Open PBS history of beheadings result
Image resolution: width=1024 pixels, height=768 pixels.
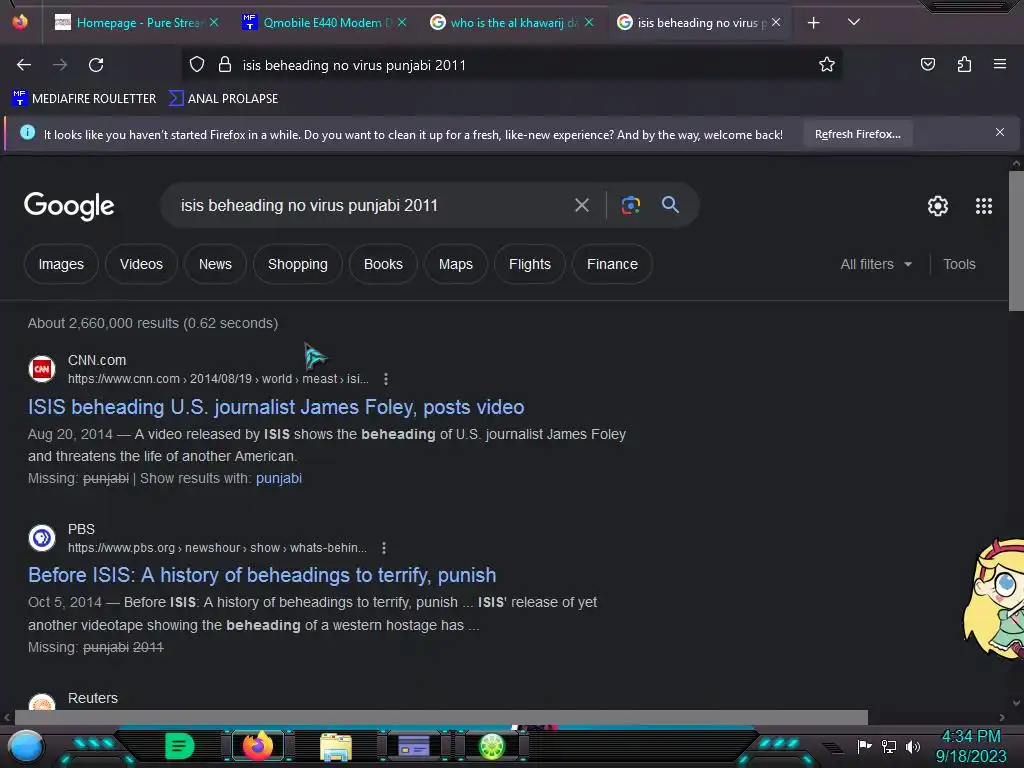[x=262, y=575]
